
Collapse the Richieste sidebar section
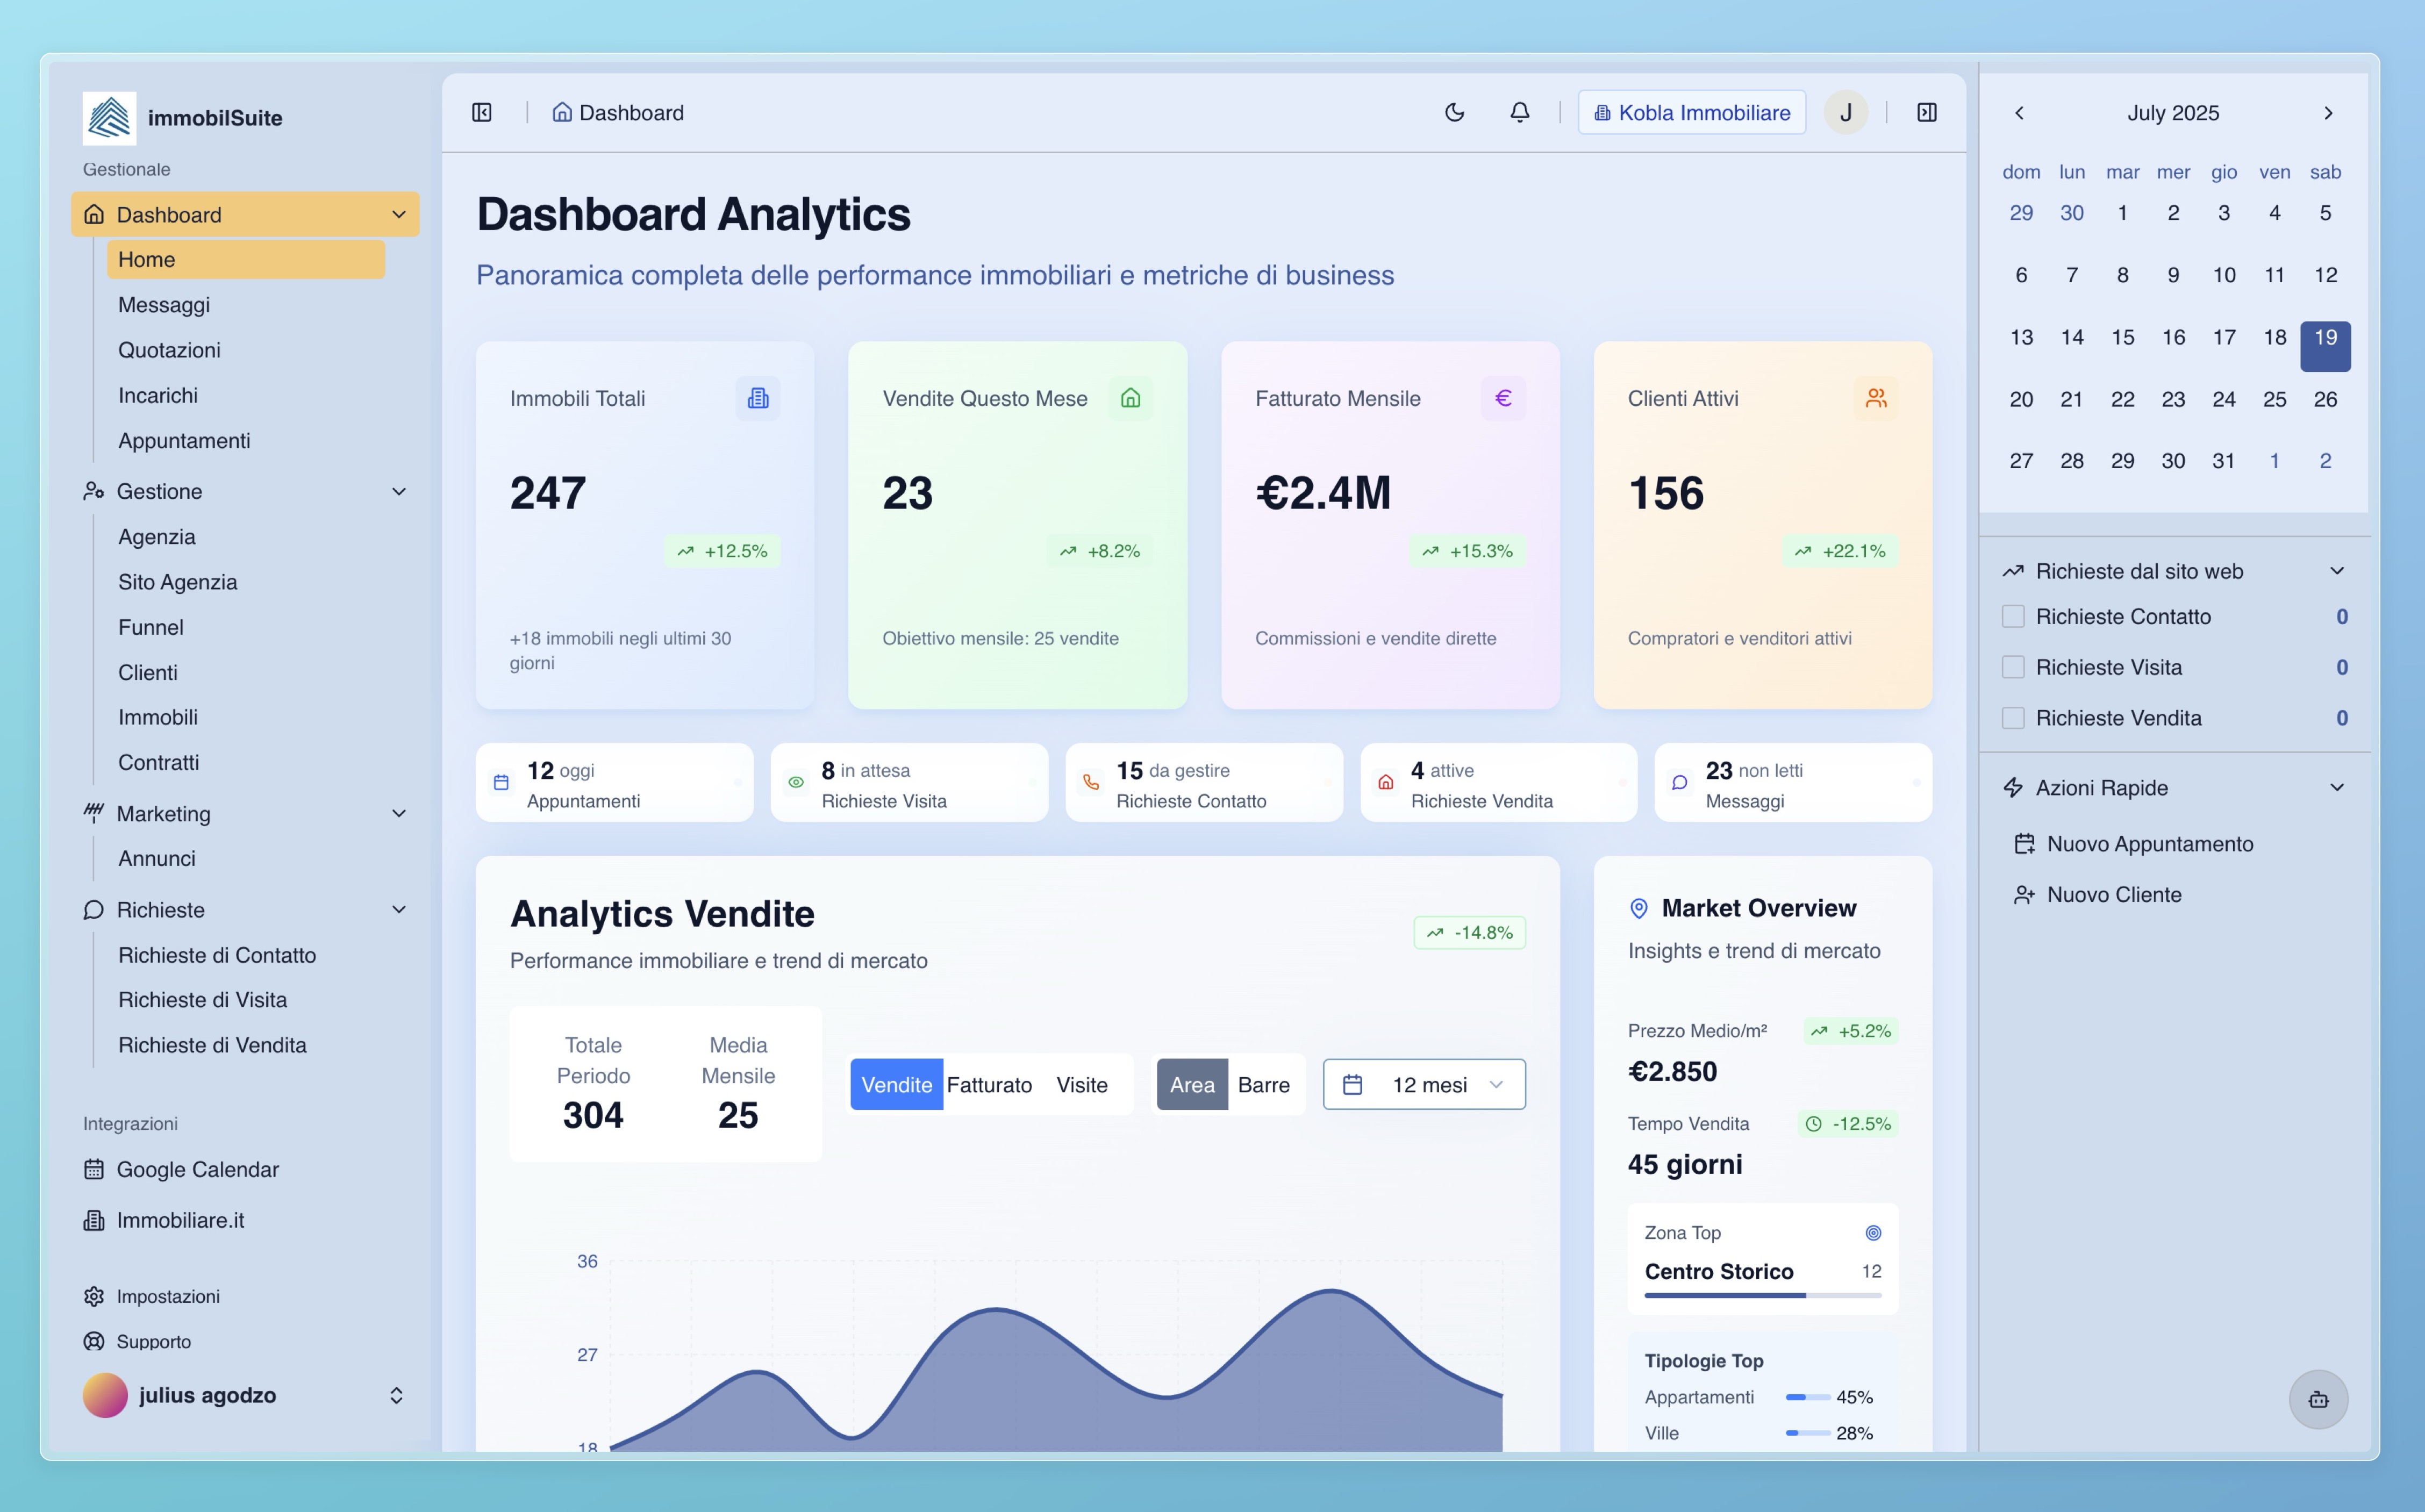pyautogui.click(x=399, y=909)
